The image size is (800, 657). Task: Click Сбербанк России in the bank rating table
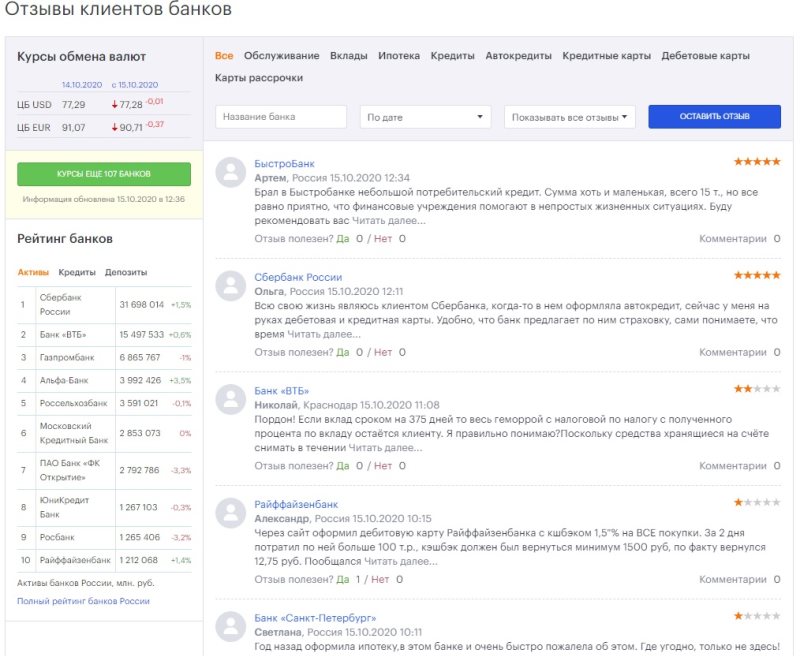(x=61, y=305)
